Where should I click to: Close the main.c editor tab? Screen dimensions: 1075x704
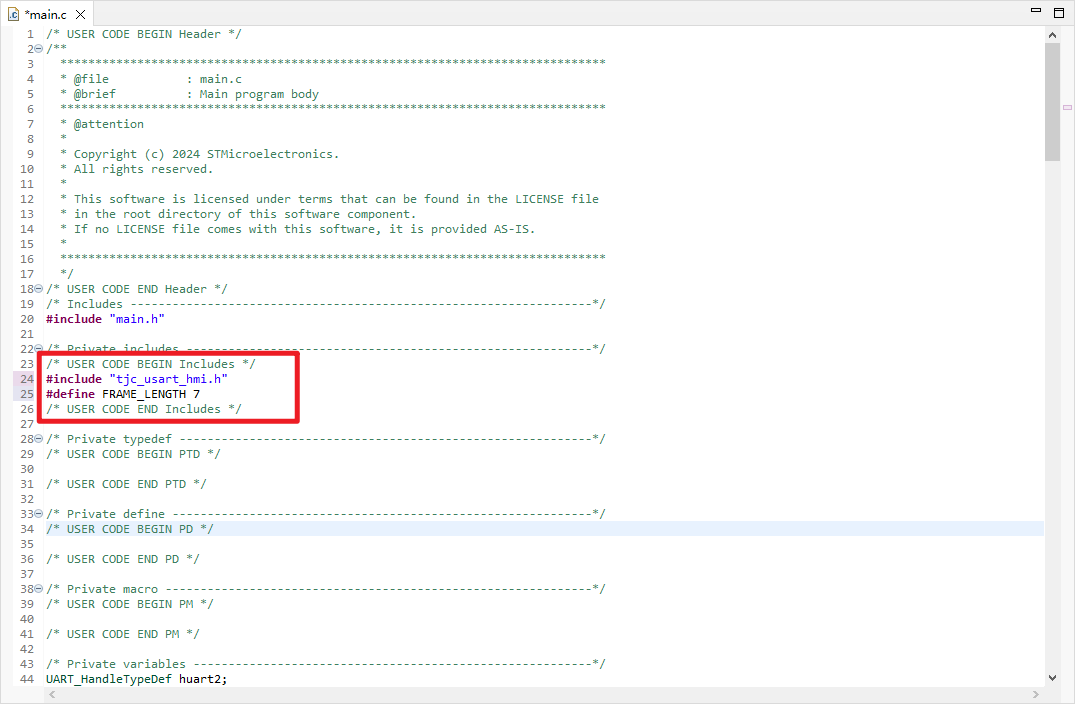(80, 14)
